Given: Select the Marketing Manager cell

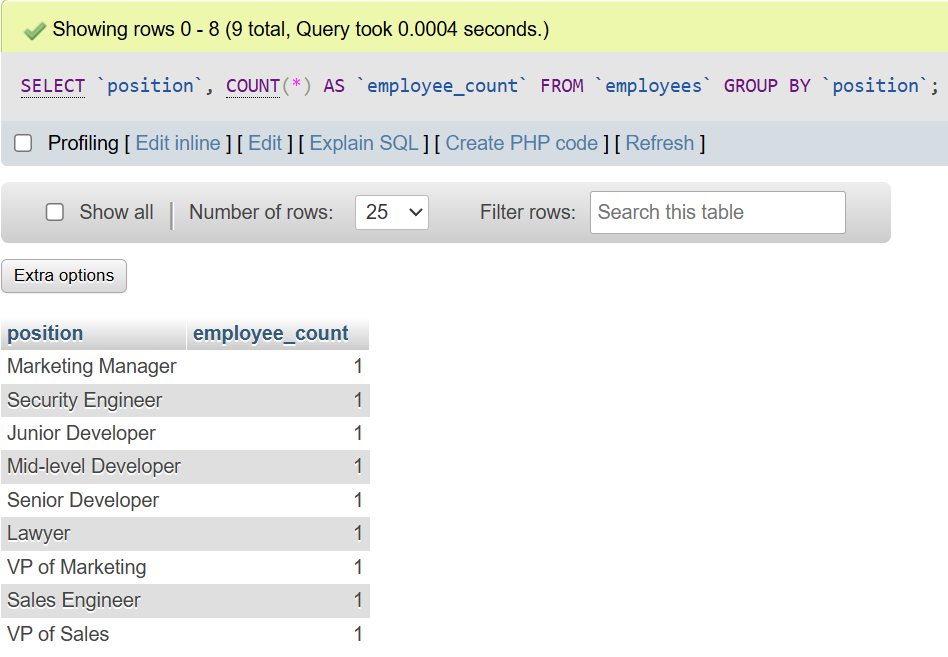Looking at the screenshot, I should [92, 367].
